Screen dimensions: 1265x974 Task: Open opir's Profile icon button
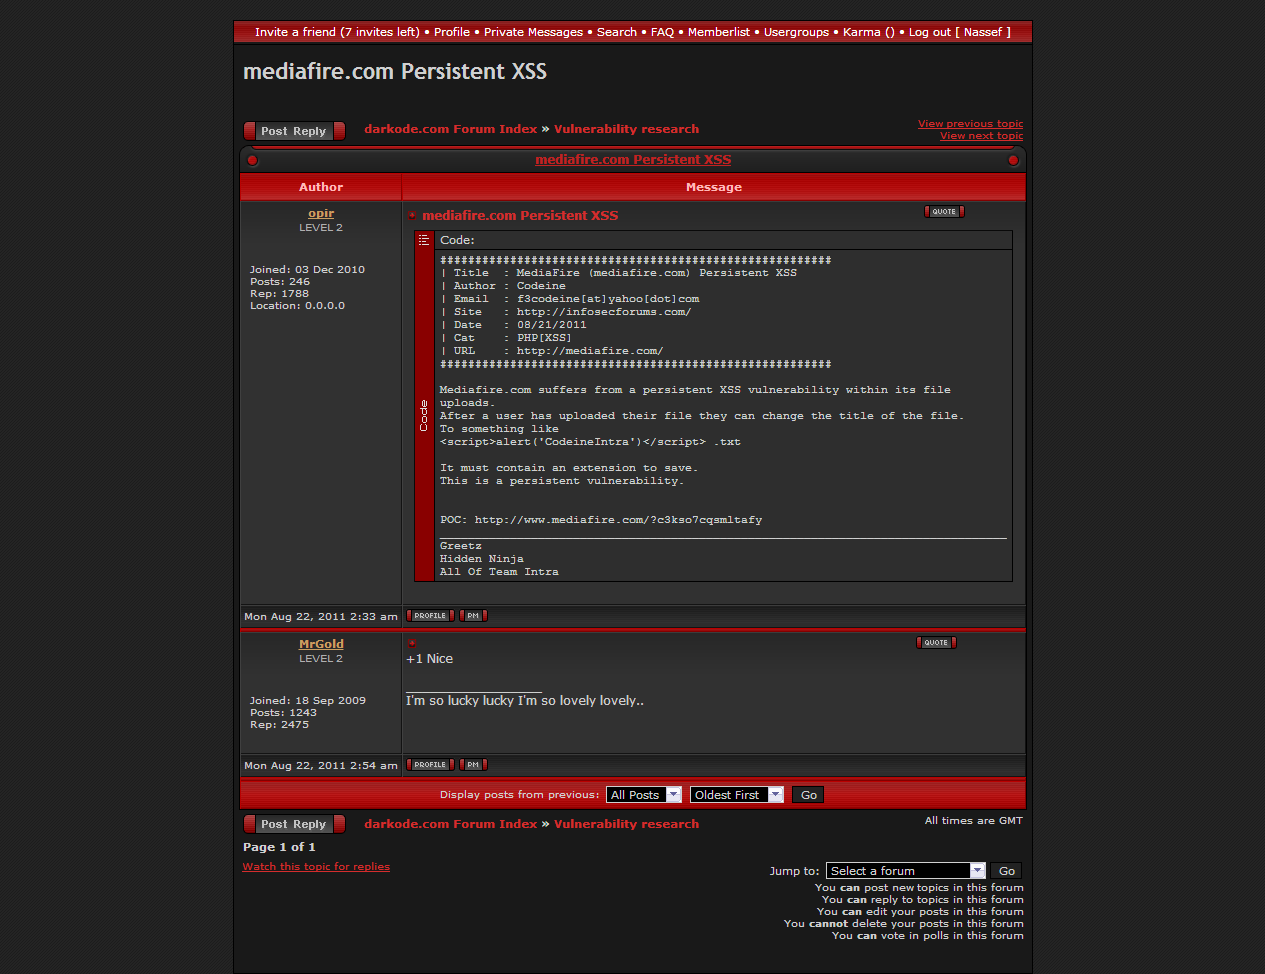click(x=430, y=616)
